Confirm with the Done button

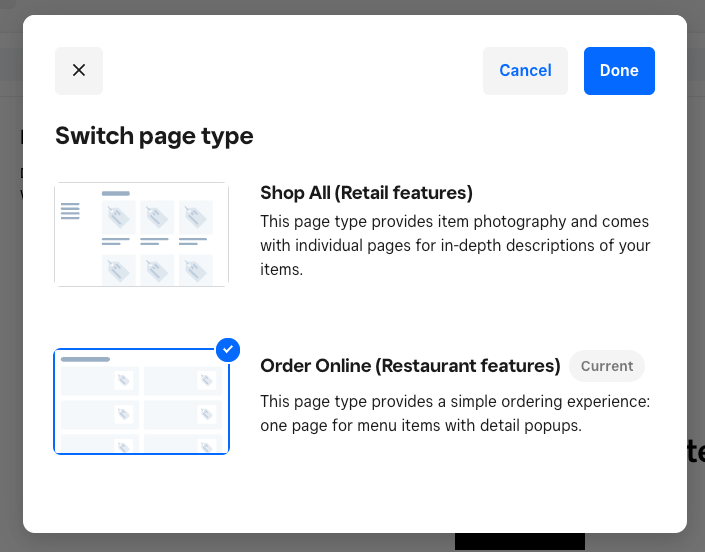pos(619,71)
